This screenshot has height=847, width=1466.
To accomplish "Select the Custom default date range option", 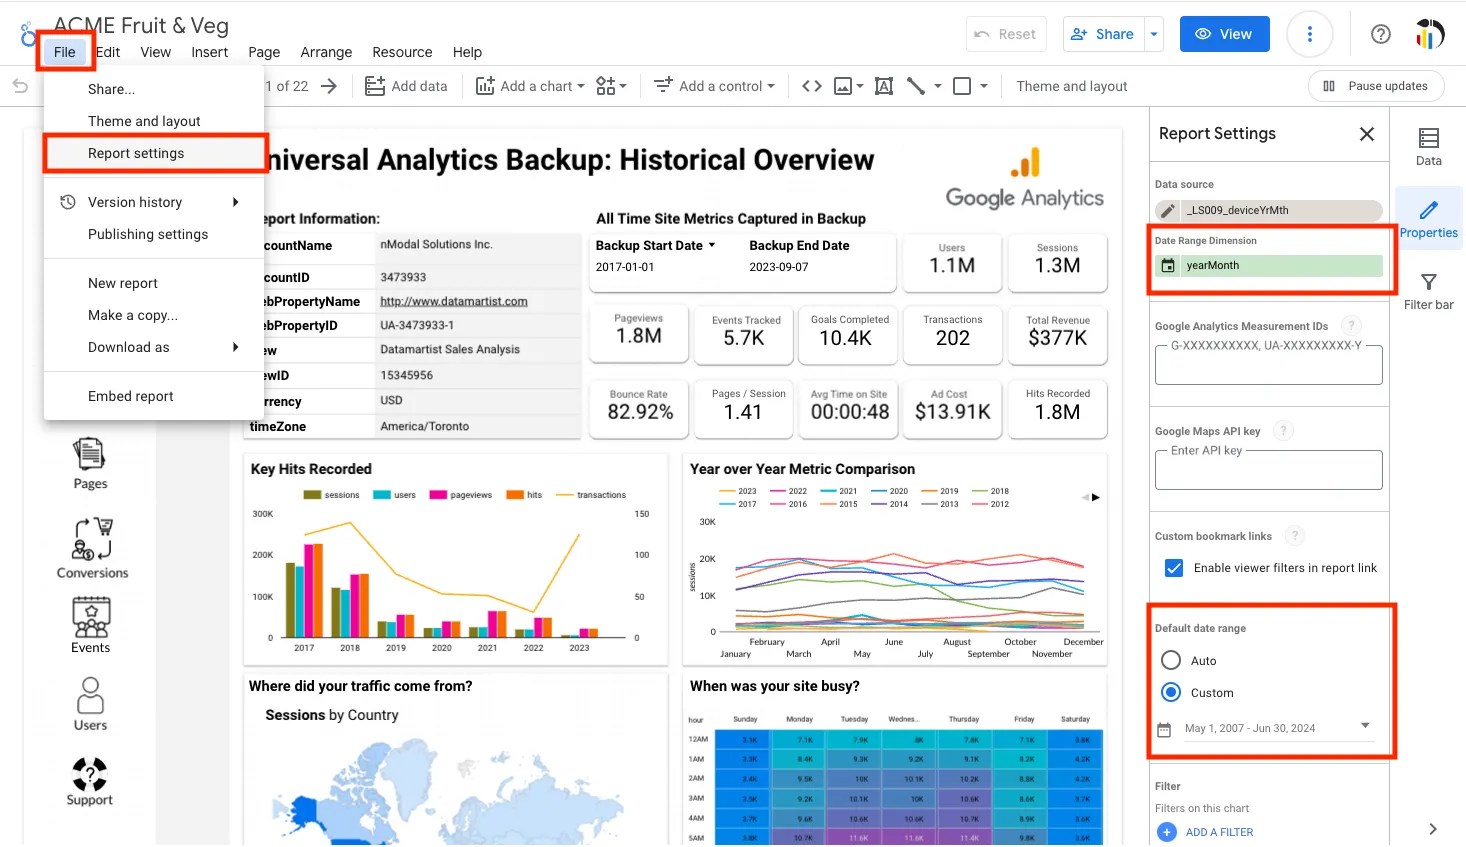I will [x=1171, y=692].
